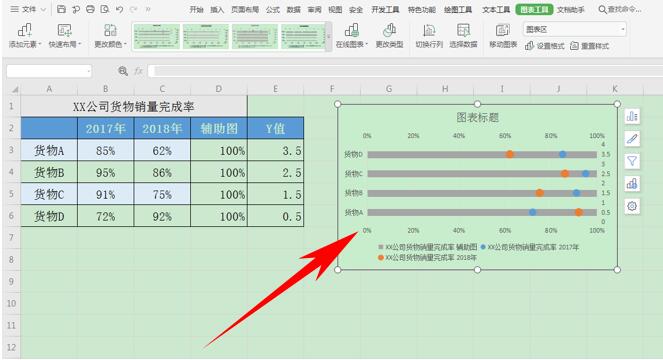663x360 pixels.
Task: Click the print preview icon
Action: coord(104,9)
